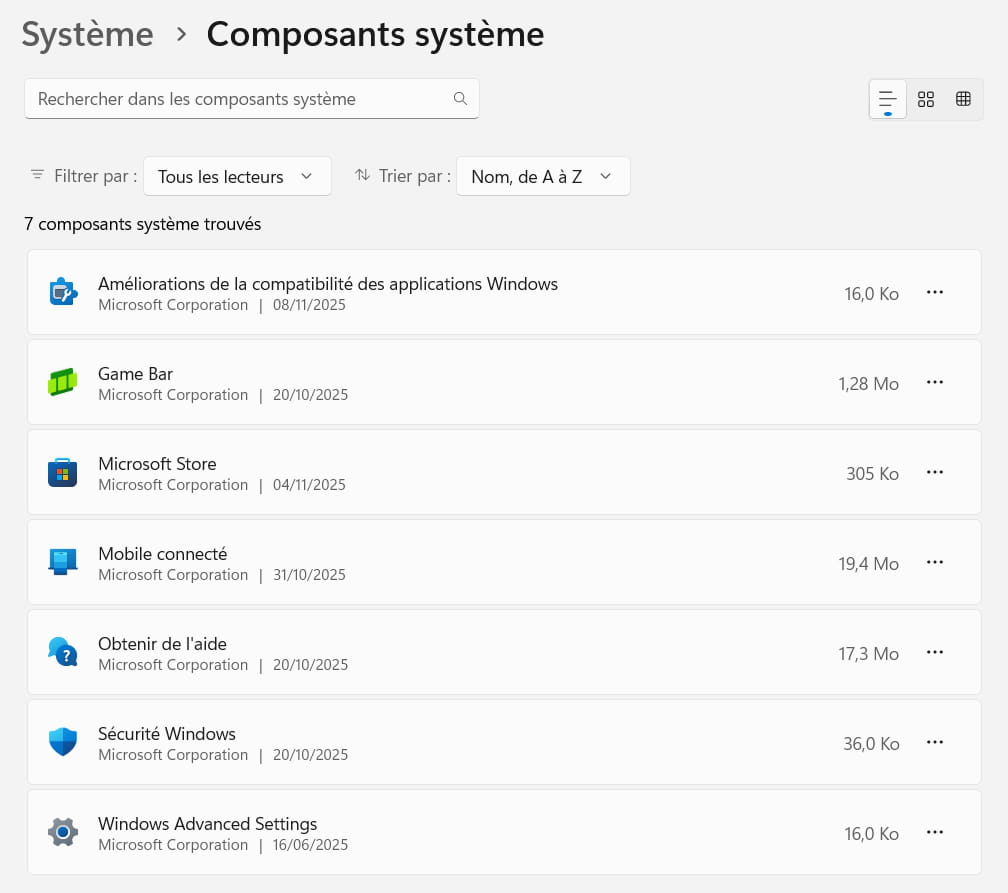Select the Windows Advanced Settings entry name
Viewport: 1008px width, 893px height.
pyautogui.click(x=207, y=824)
